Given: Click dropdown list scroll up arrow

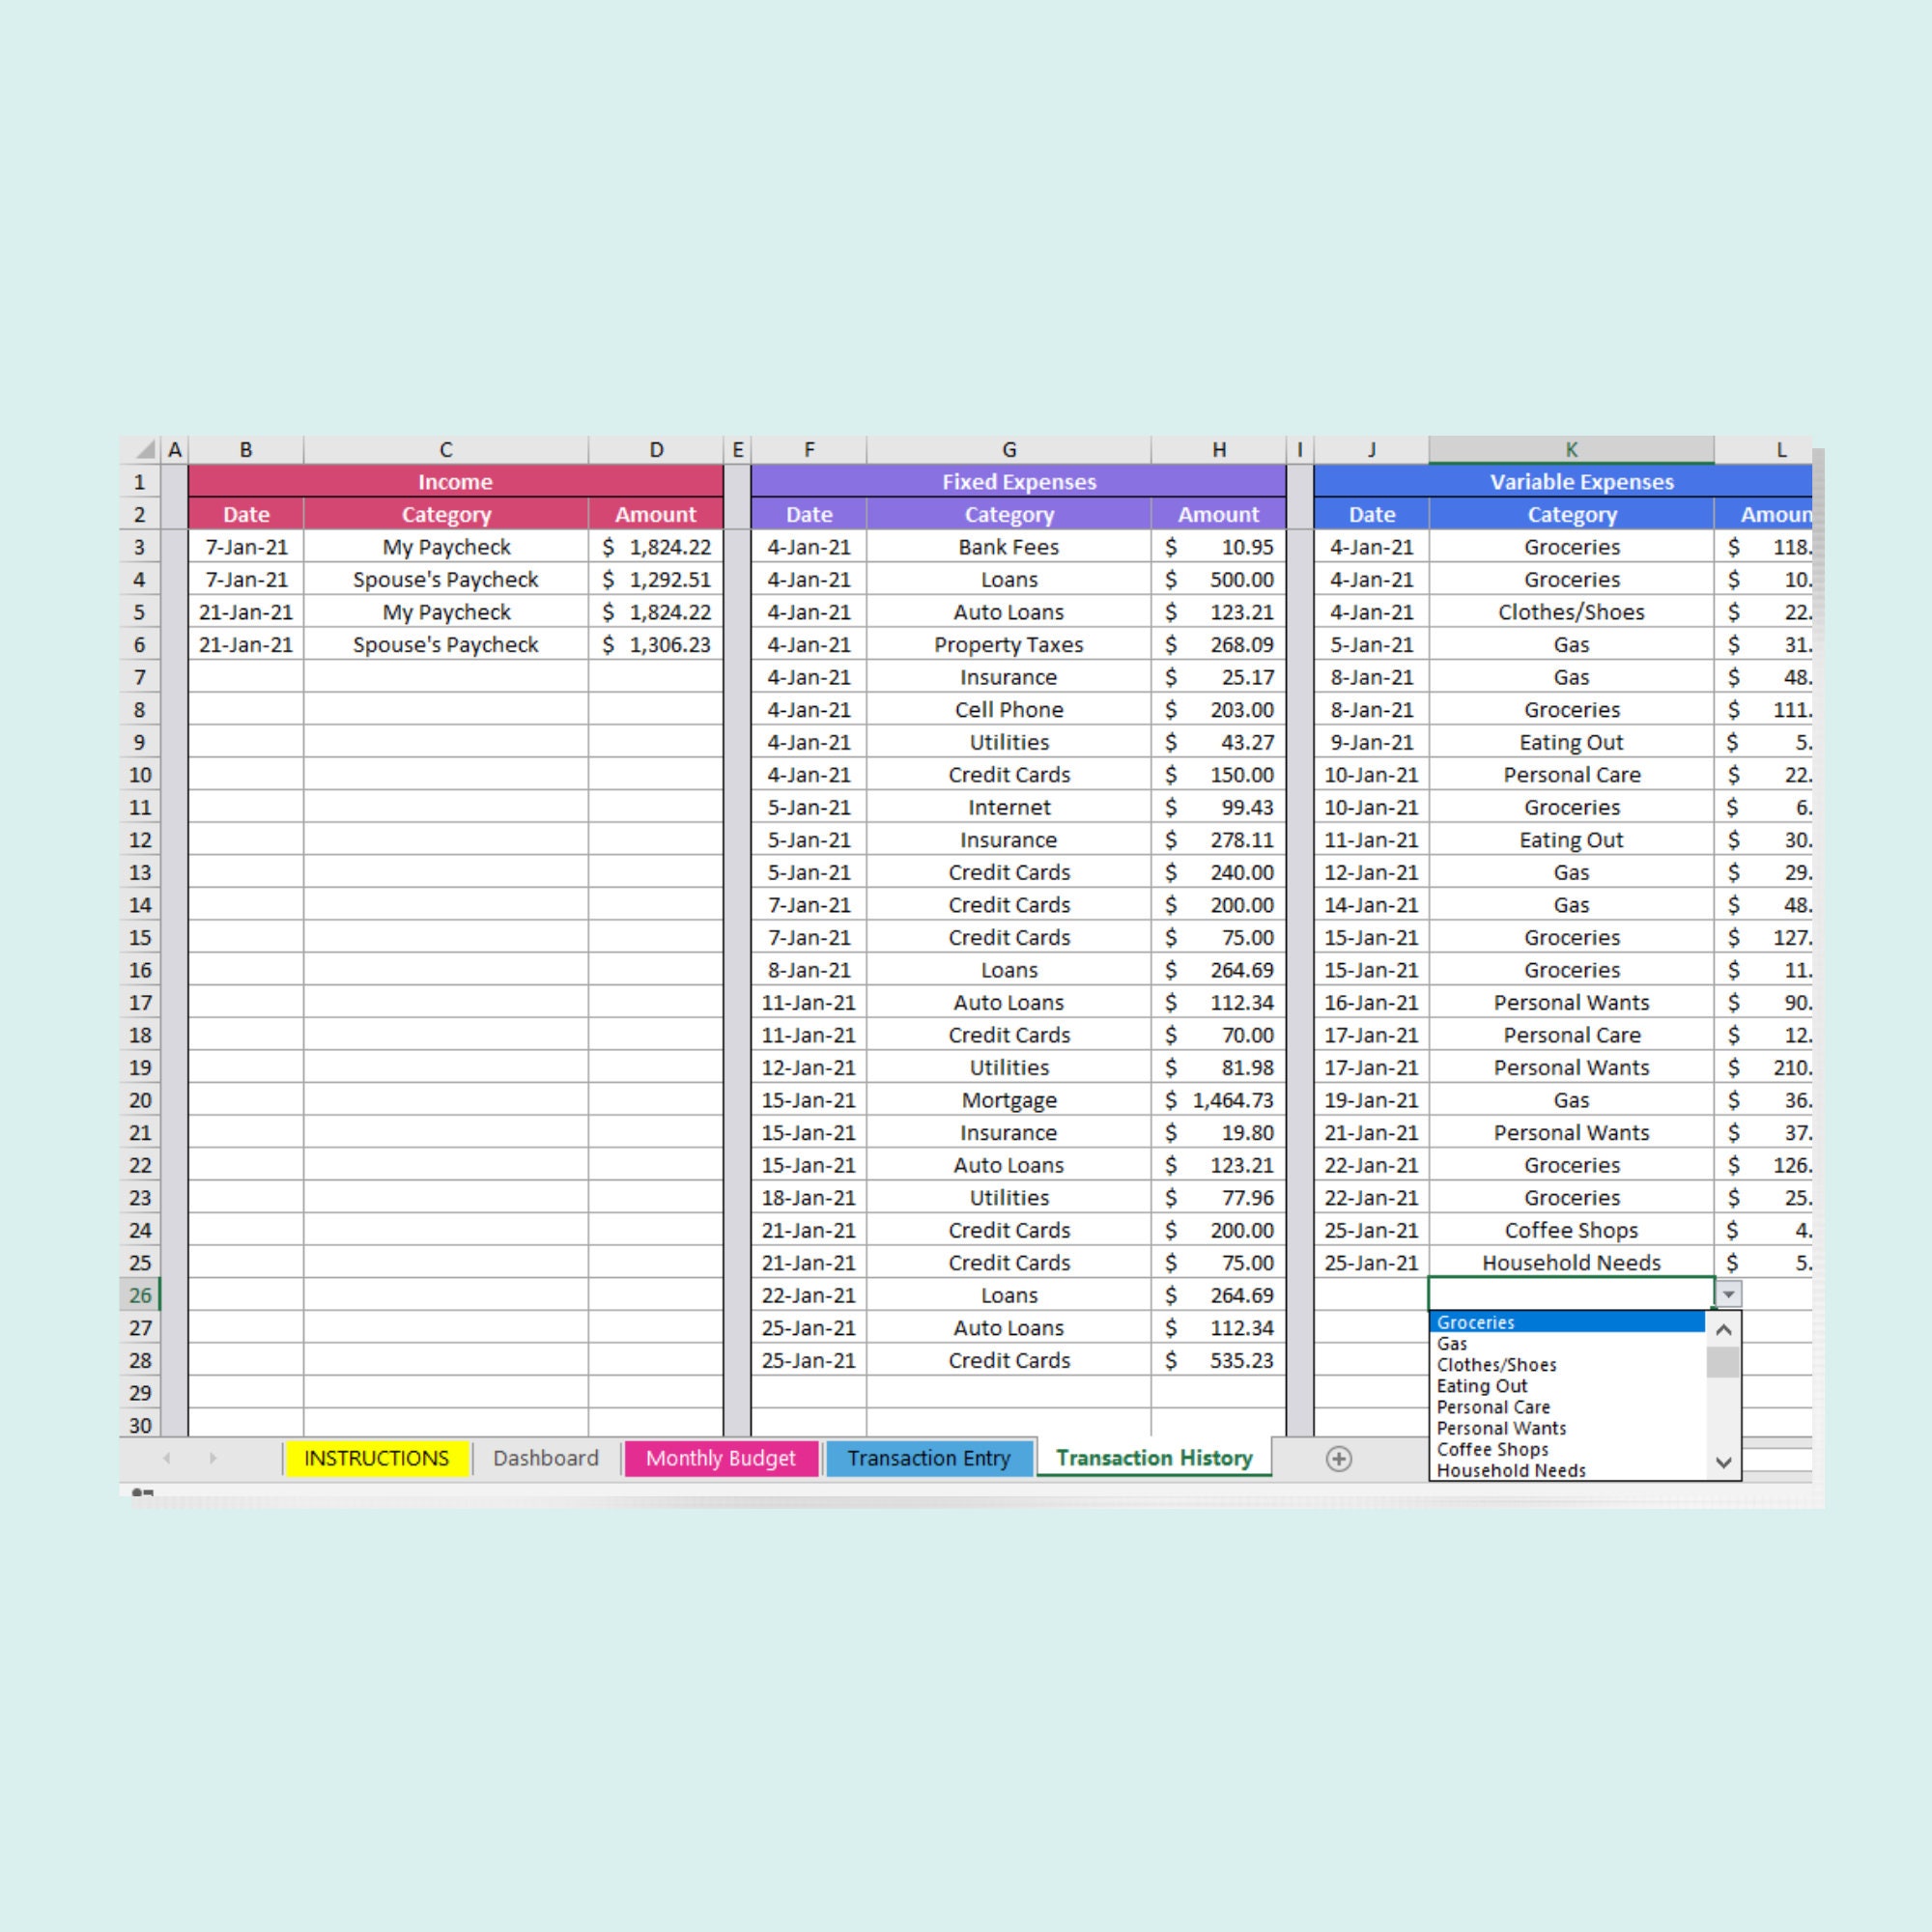Looking at the screenshot, I should (x=1723, y=1330).
